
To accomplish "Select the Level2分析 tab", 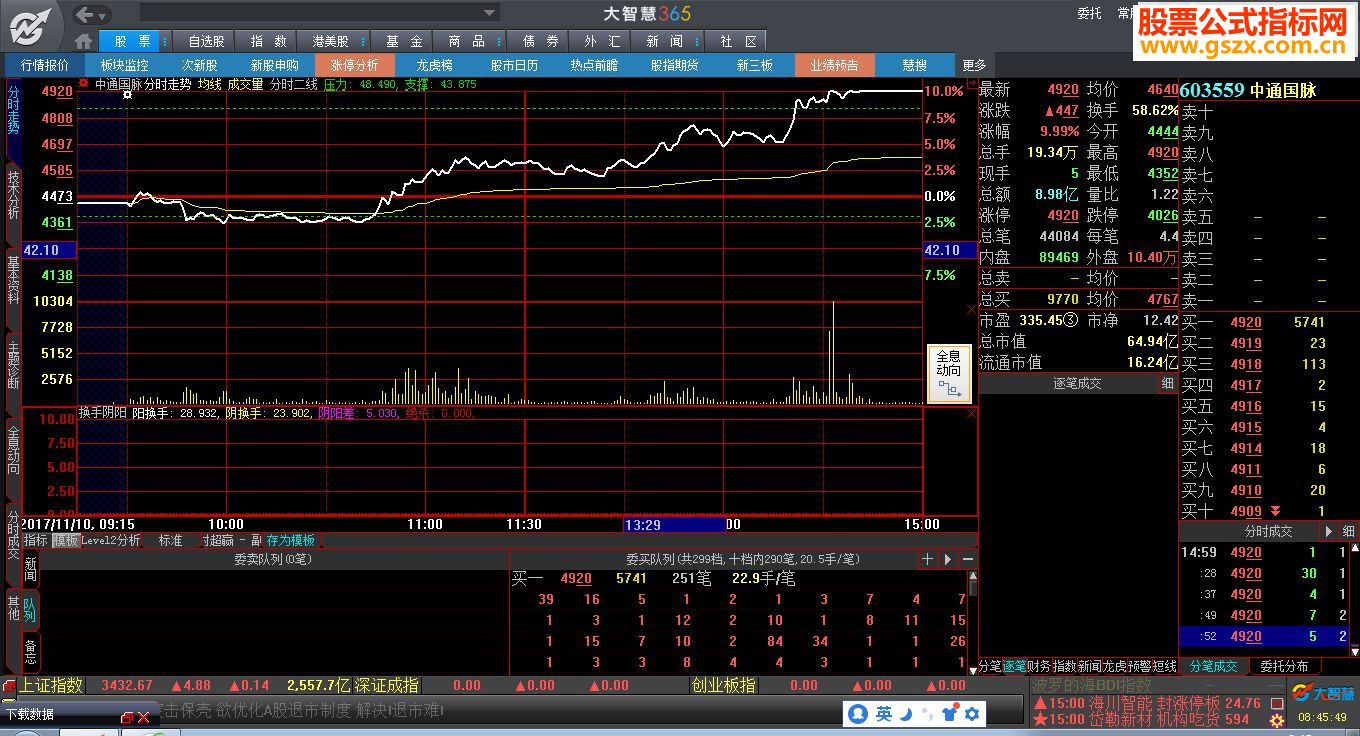I will [111, 540].
